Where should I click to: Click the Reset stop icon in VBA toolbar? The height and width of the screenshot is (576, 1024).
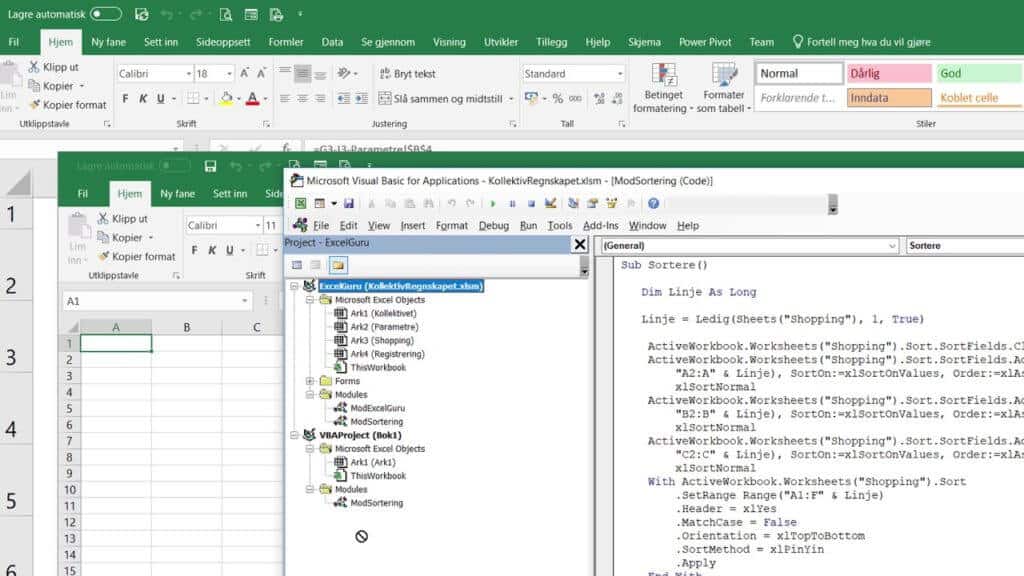pyautogui.click(x=532, y=204)
